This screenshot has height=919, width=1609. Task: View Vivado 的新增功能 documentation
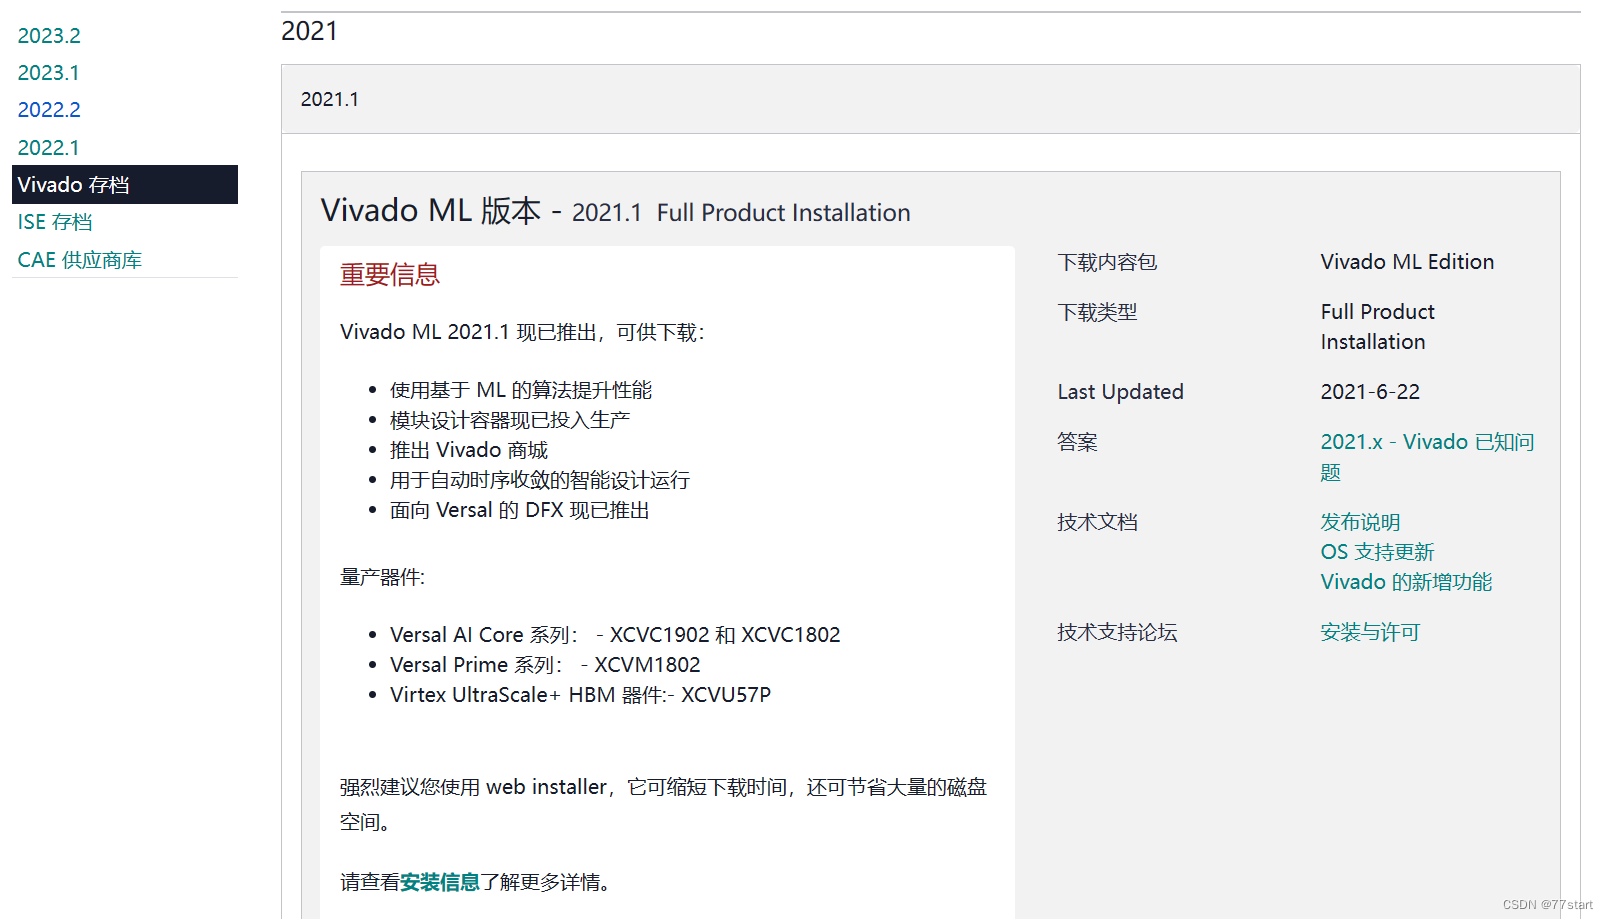coord(1405,581)
